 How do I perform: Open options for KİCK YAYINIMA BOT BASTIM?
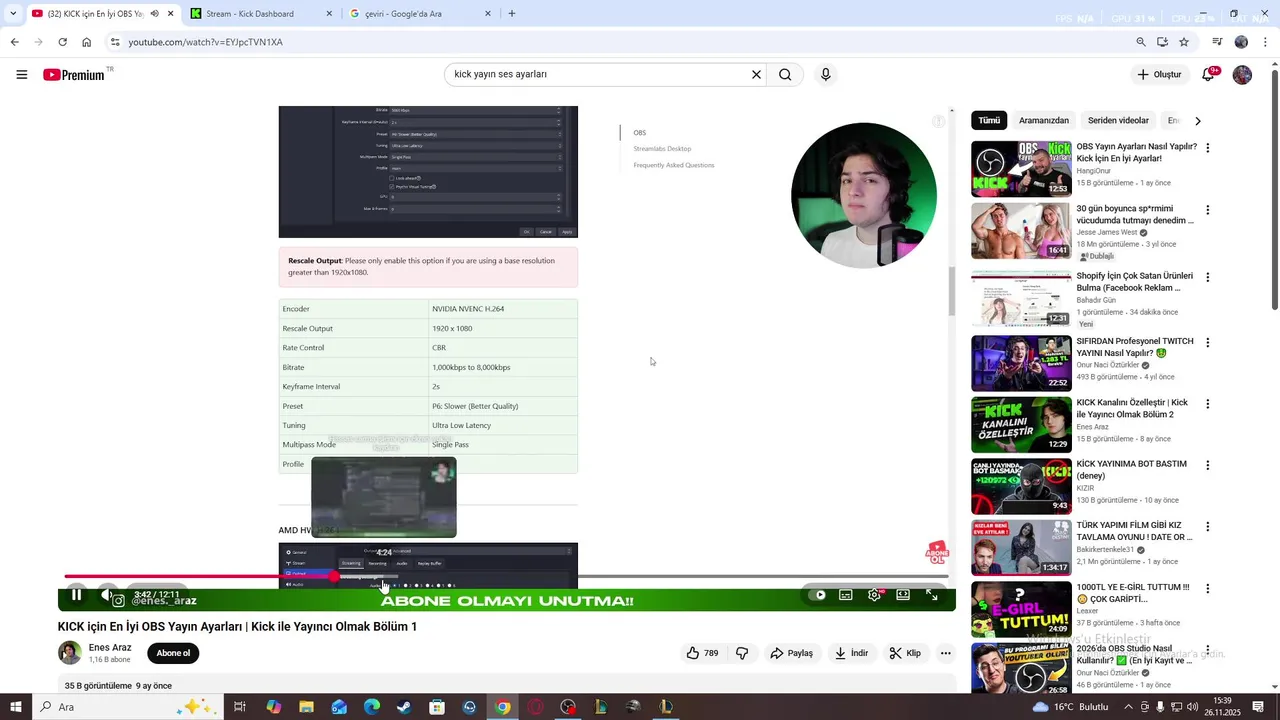point(1208,465)
